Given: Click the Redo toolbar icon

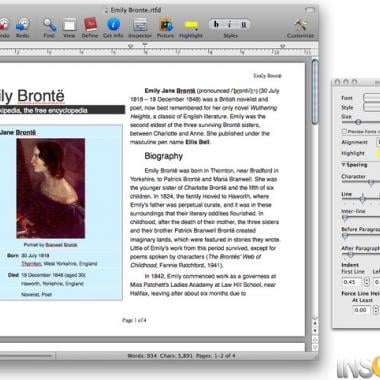Looking at the screenshot, I should (x=23, y=25).
